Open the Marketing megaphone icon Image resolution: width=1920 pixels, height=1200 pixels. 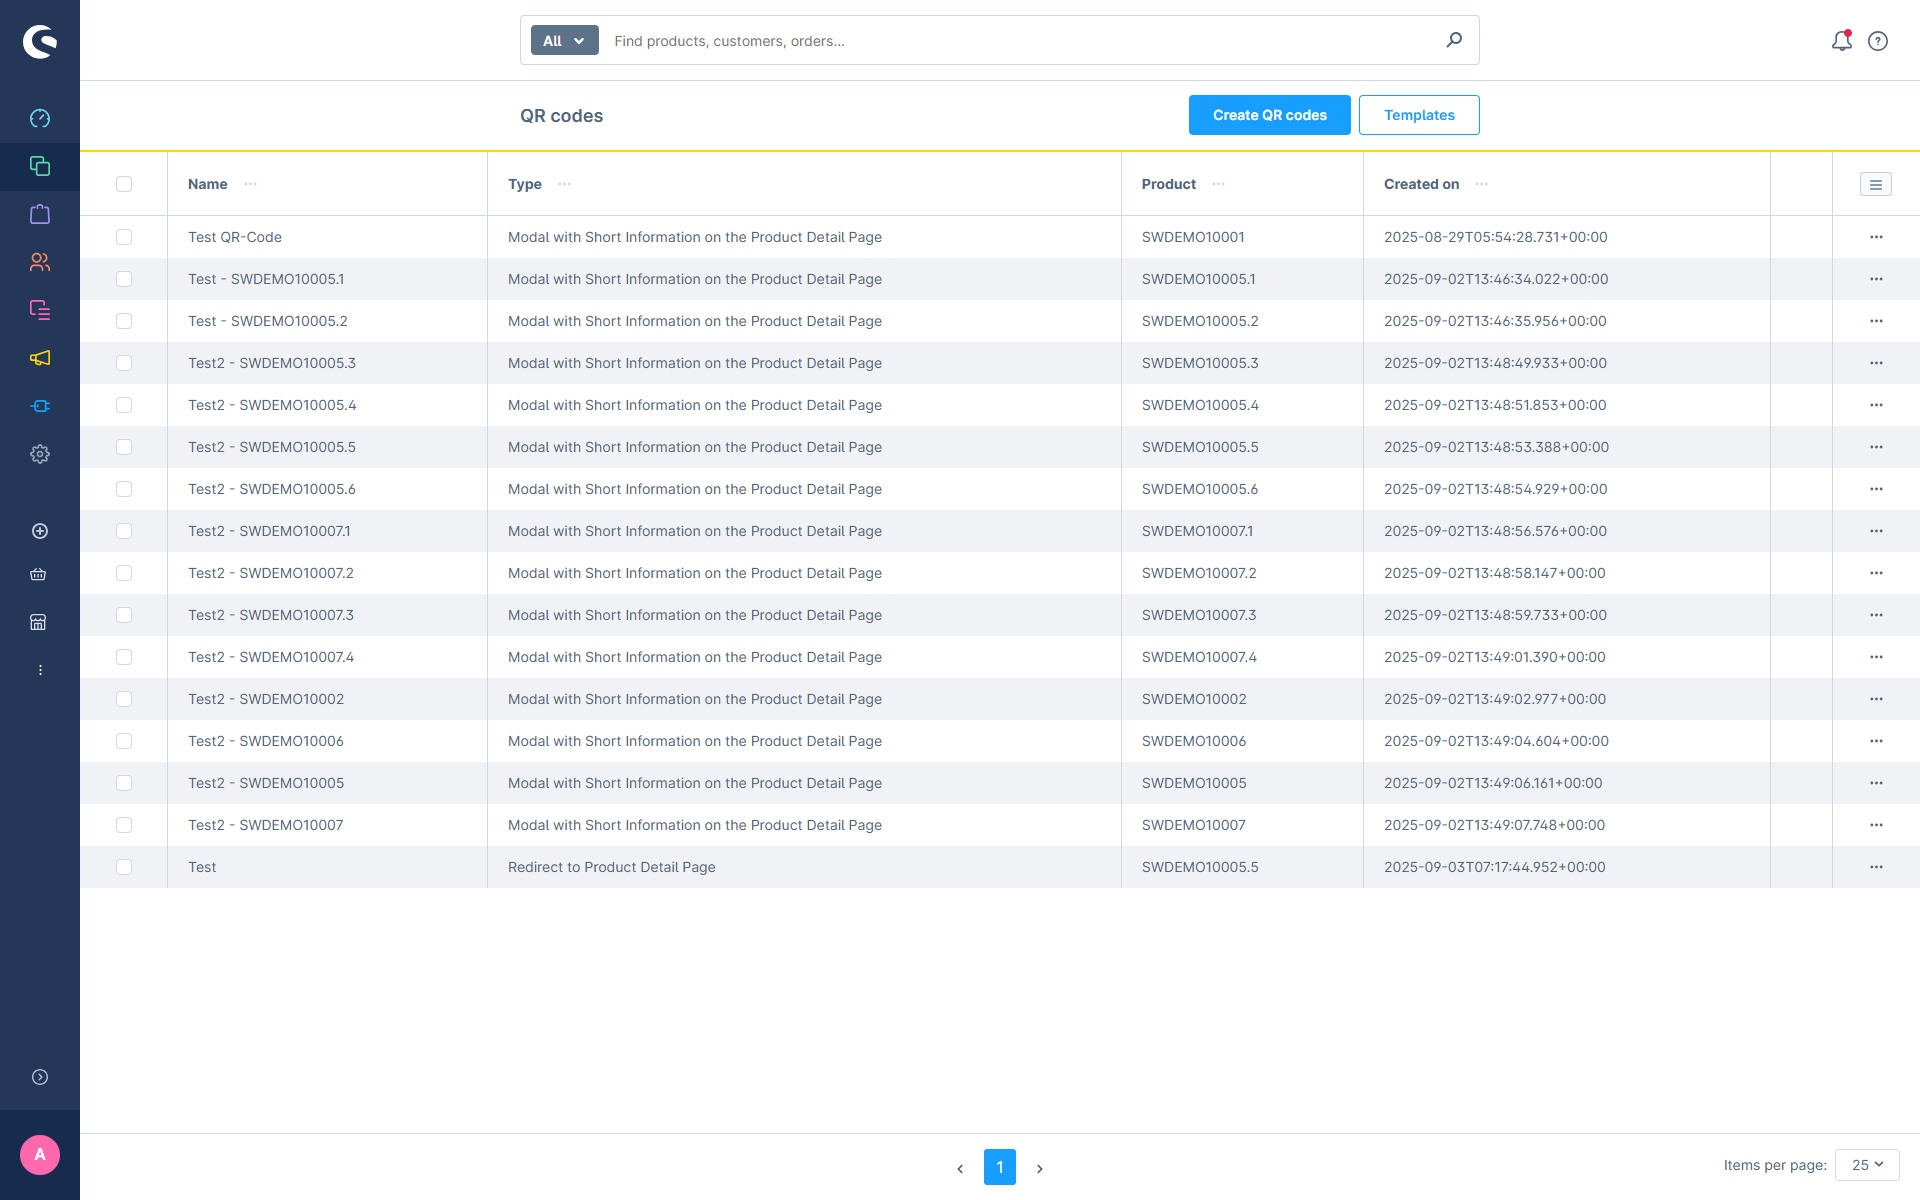(x=40, y=358)
